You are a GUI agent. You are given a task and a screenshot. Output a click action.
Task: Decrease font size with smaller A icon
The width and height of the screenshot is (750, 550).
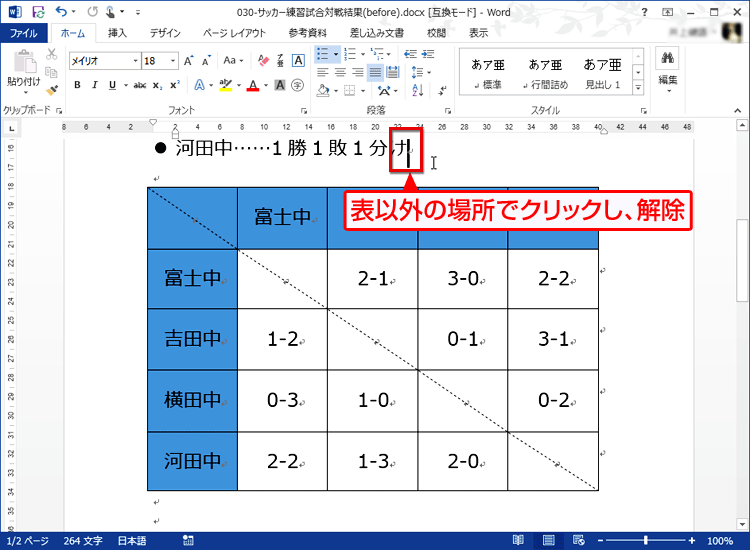point(206,61)
